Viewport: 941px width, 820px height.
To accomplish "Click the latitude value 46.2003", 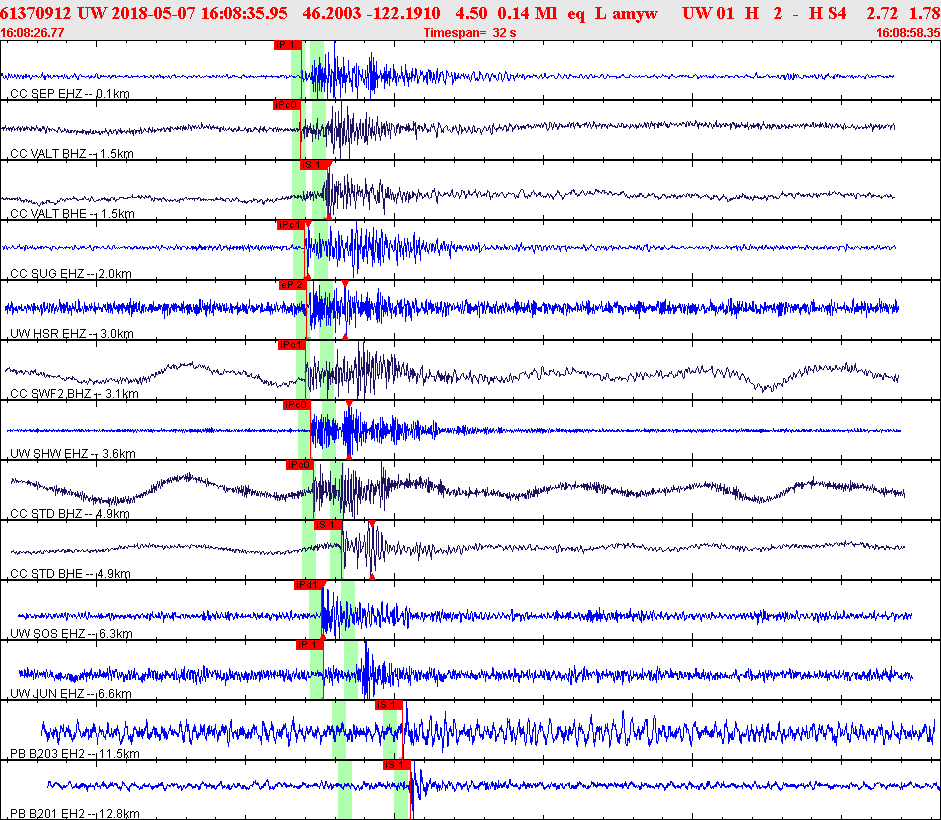I will (x=332, y=13).
